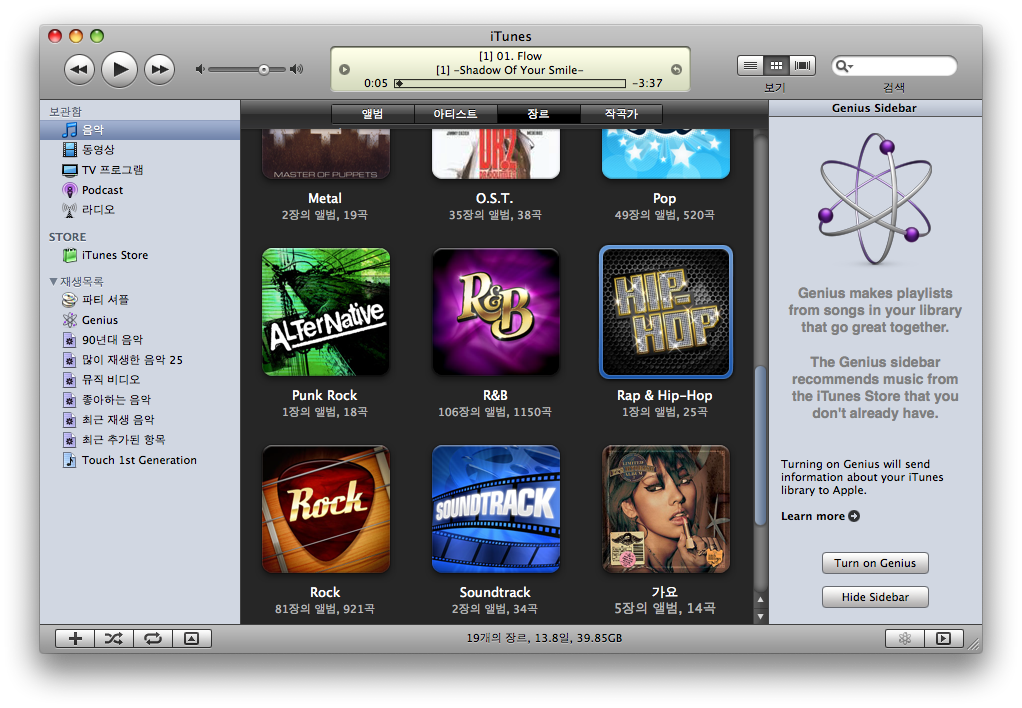Open Genius playlist in sidebar
Image resolution: width=1022 pixels, height=708 pixels.
139,320
